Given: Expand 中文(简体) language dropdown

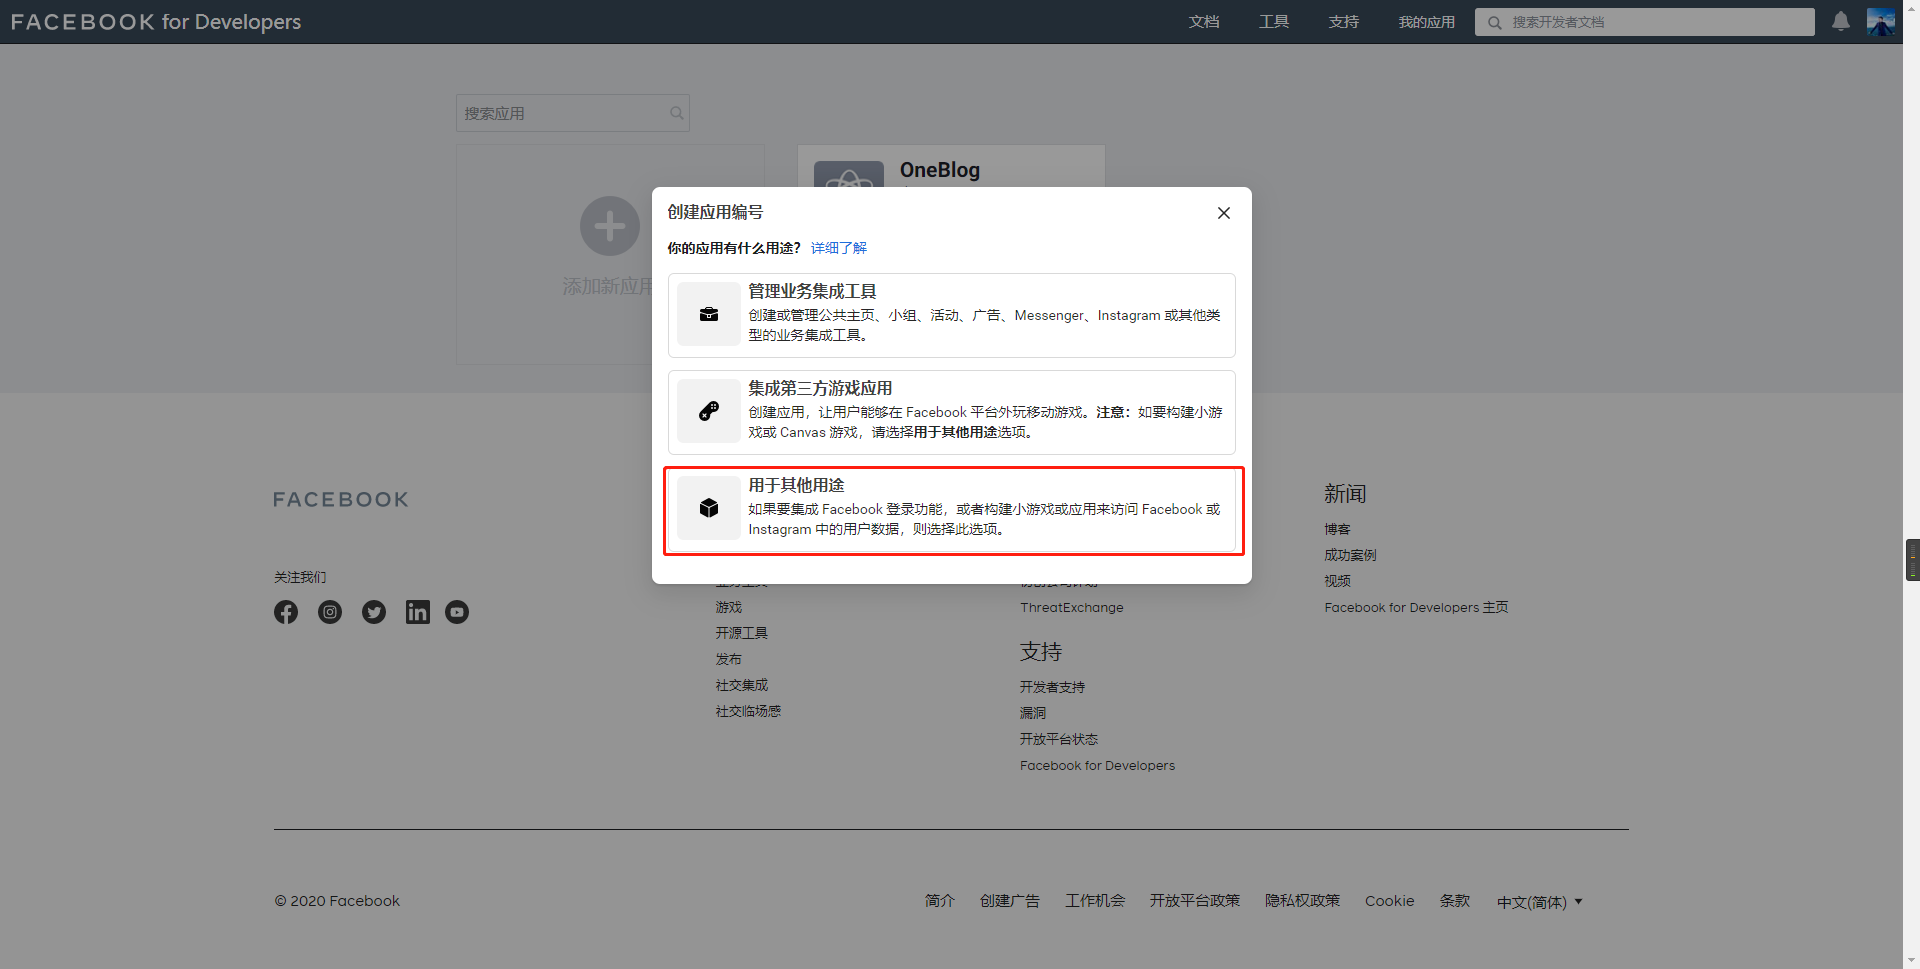Looking at the screenshot, I should click(1539, 902).
